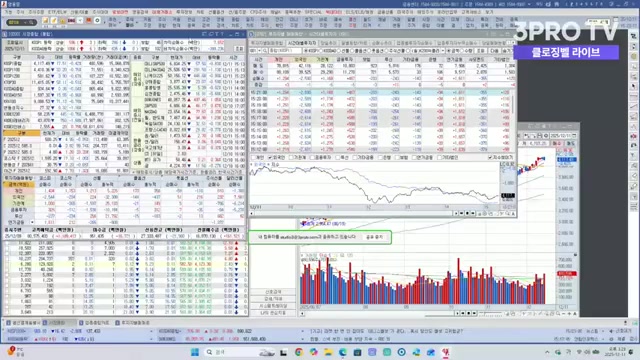Click the magnifier icon beside code field
640x360 pixels.
265,51
